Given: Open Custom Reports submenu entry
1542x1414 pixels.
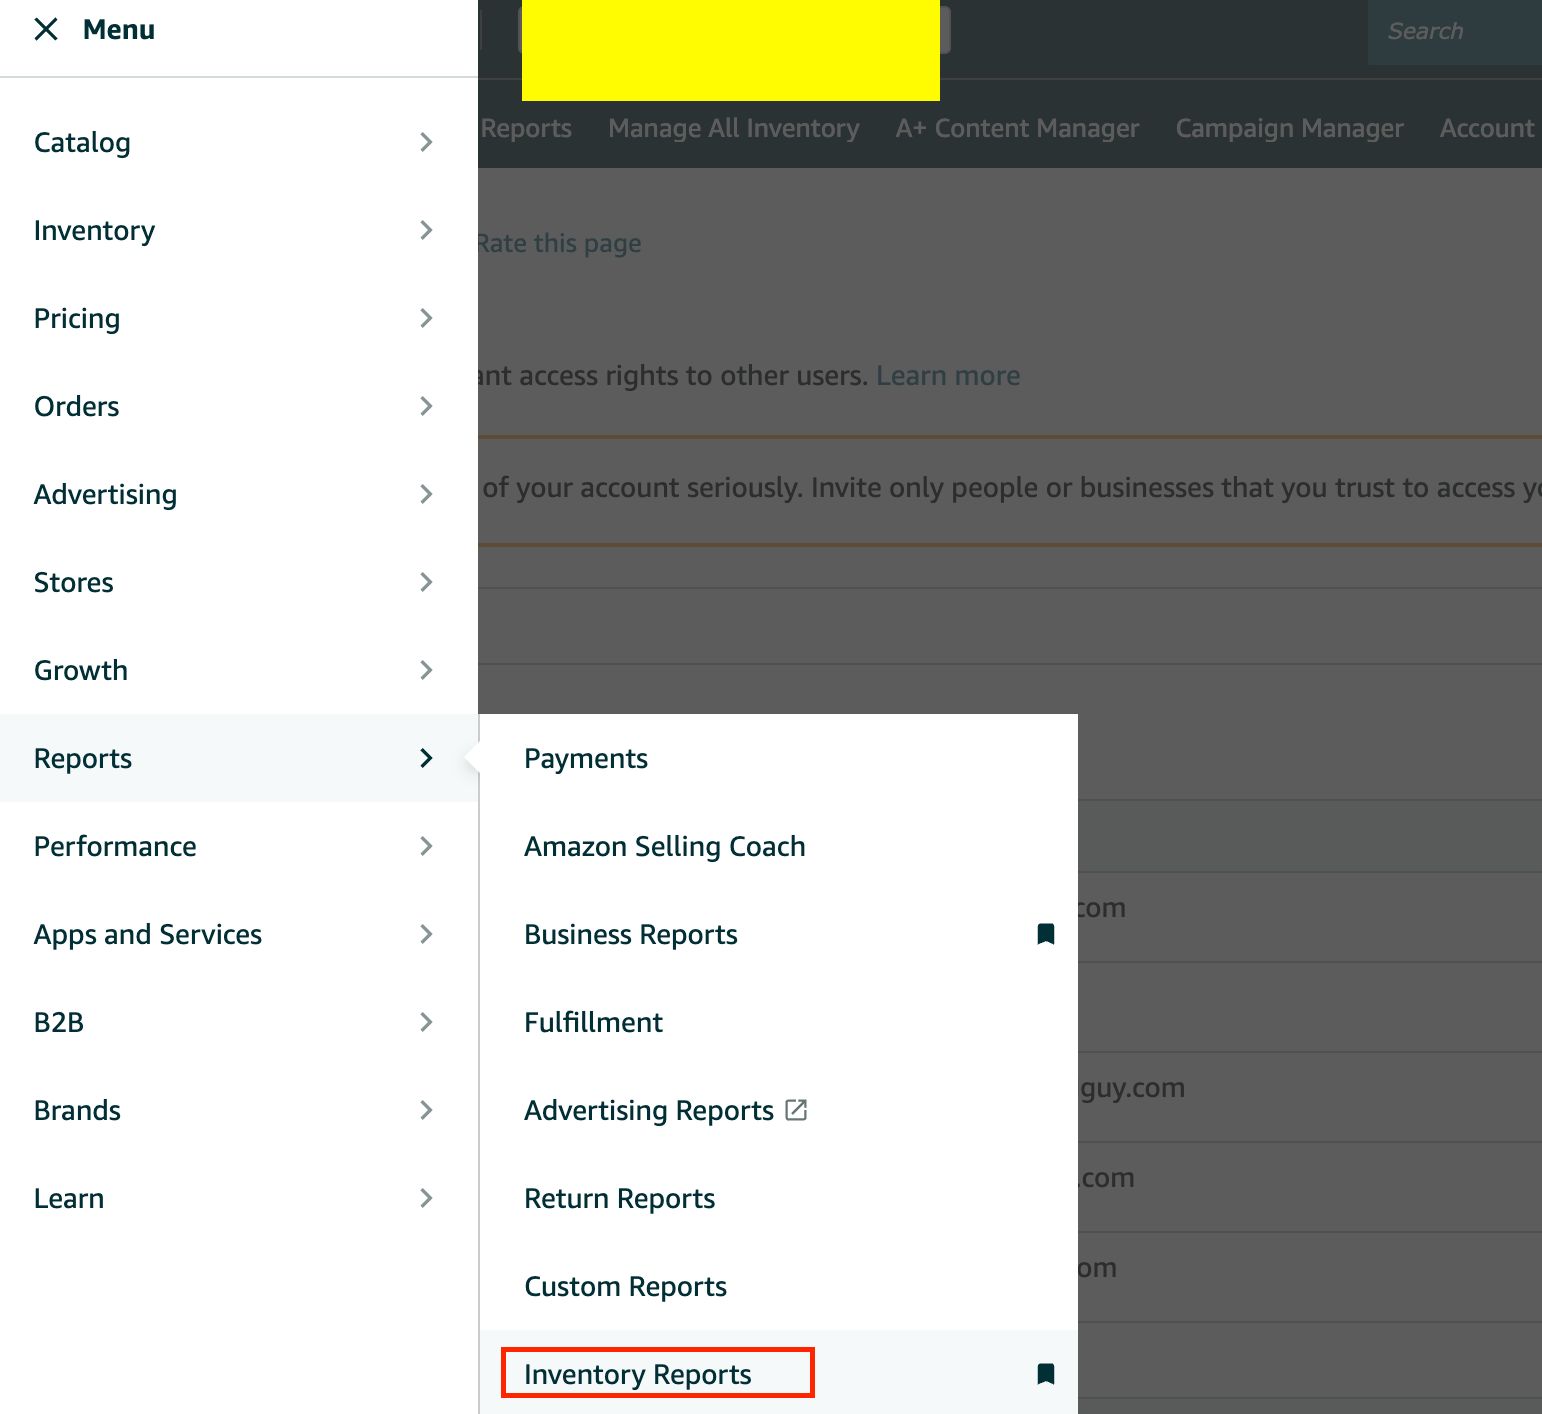Looking at the screenshot, I should (x=779, y=1286).
